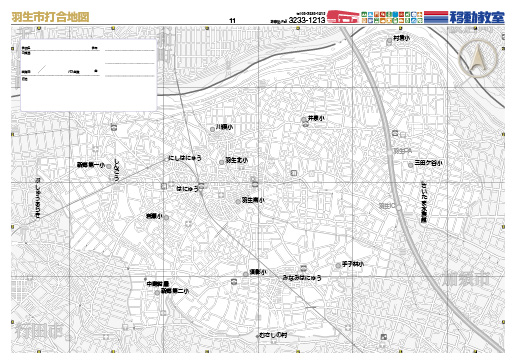Image resolution: width=516 pixels, height=364 pixels.
Task: Click the north arrow compass emblem
Action: point(478,59)
